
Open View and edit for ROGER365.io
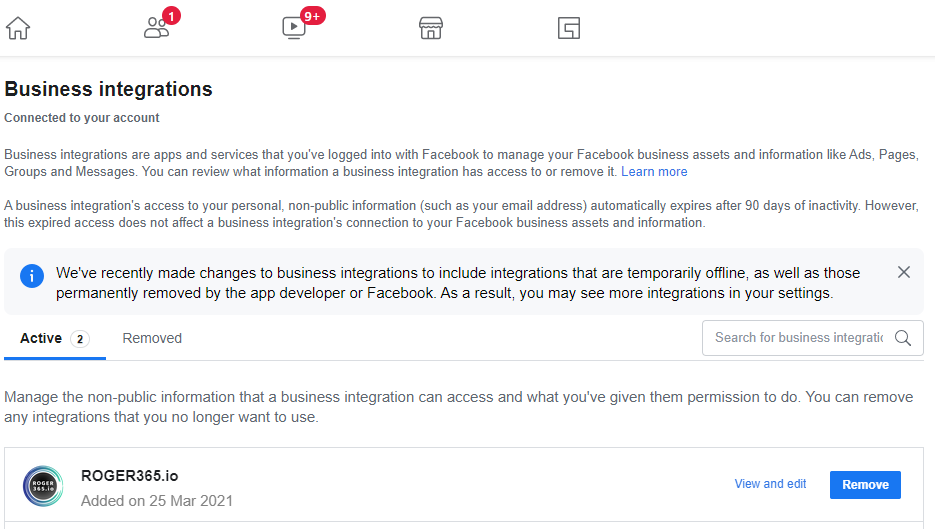pos(770,484)
